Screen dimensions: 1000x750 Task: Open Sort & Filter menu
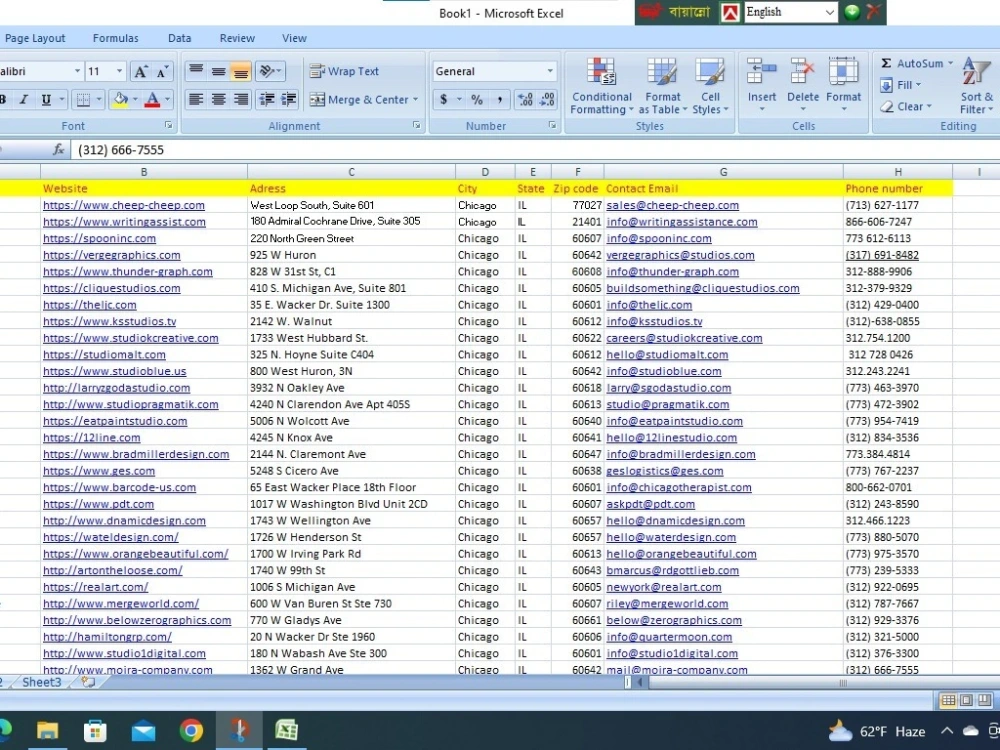[x=976, y=86]
